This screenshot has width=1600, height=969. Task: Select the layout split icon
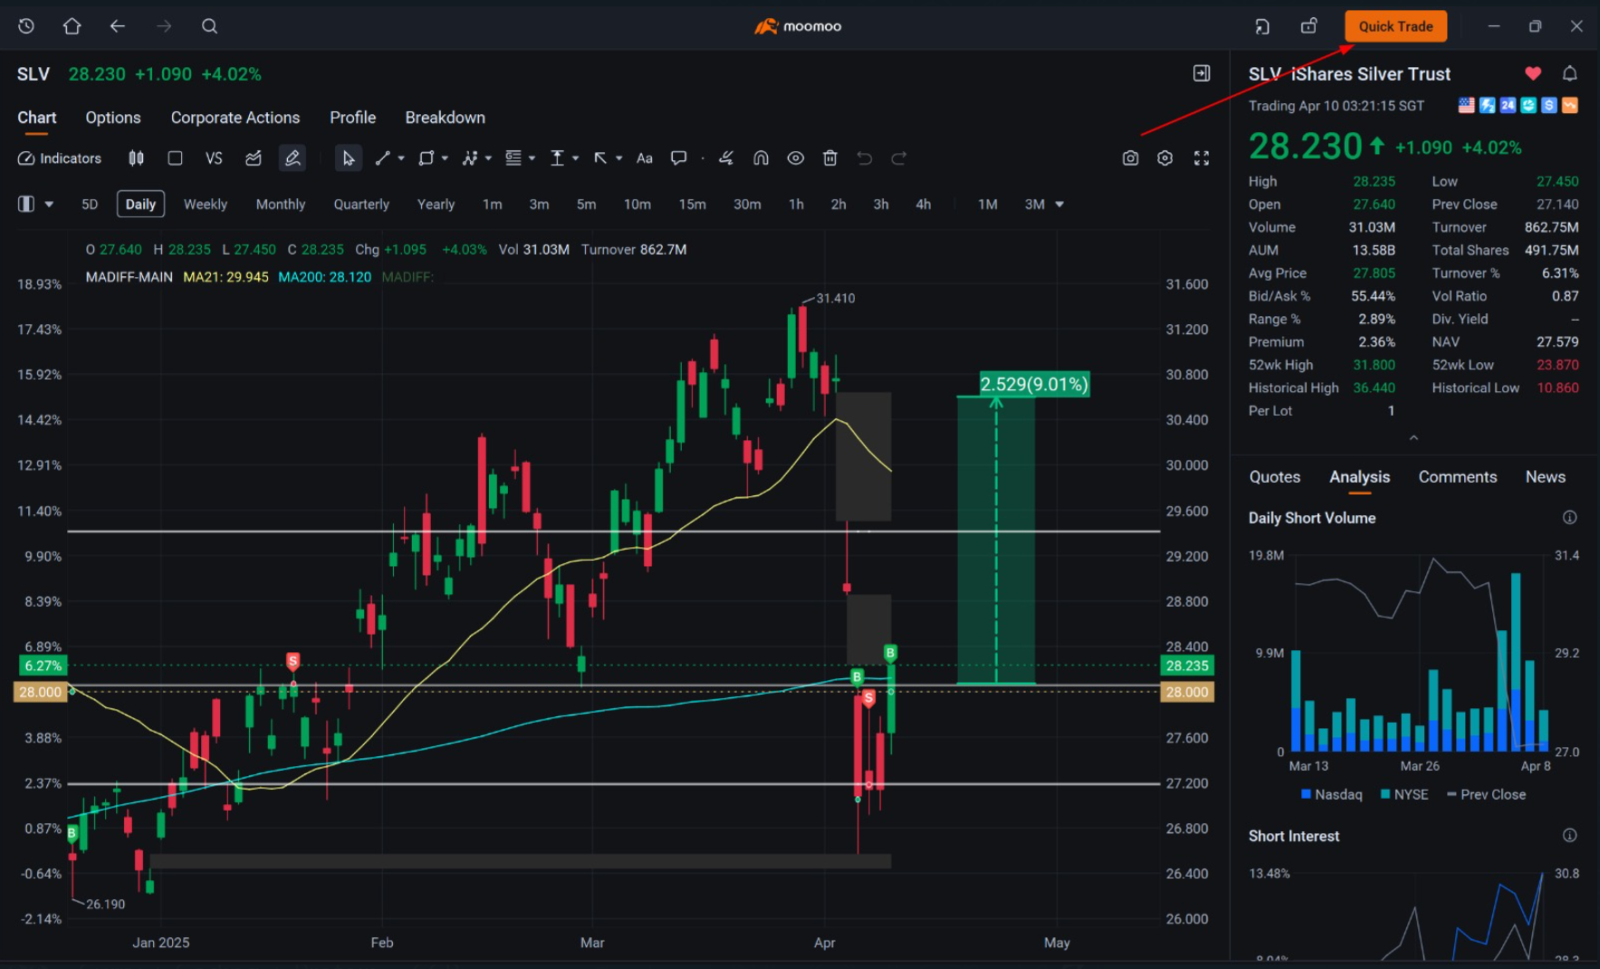coord(26,204)
